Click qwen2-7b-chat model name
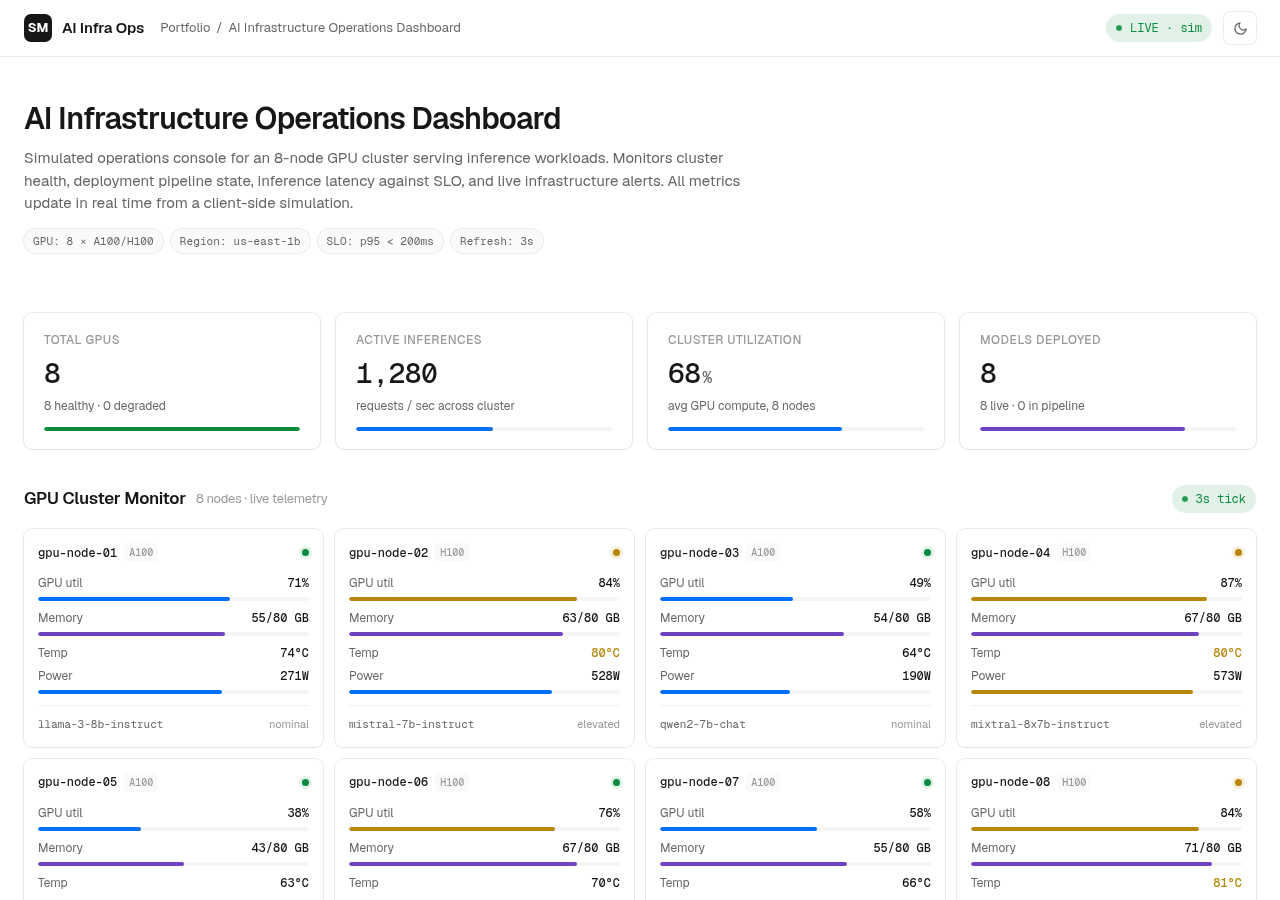Image resolution: width=1280 pixels, height=900 pixels. pyautogui.click(x=702, y=724)
